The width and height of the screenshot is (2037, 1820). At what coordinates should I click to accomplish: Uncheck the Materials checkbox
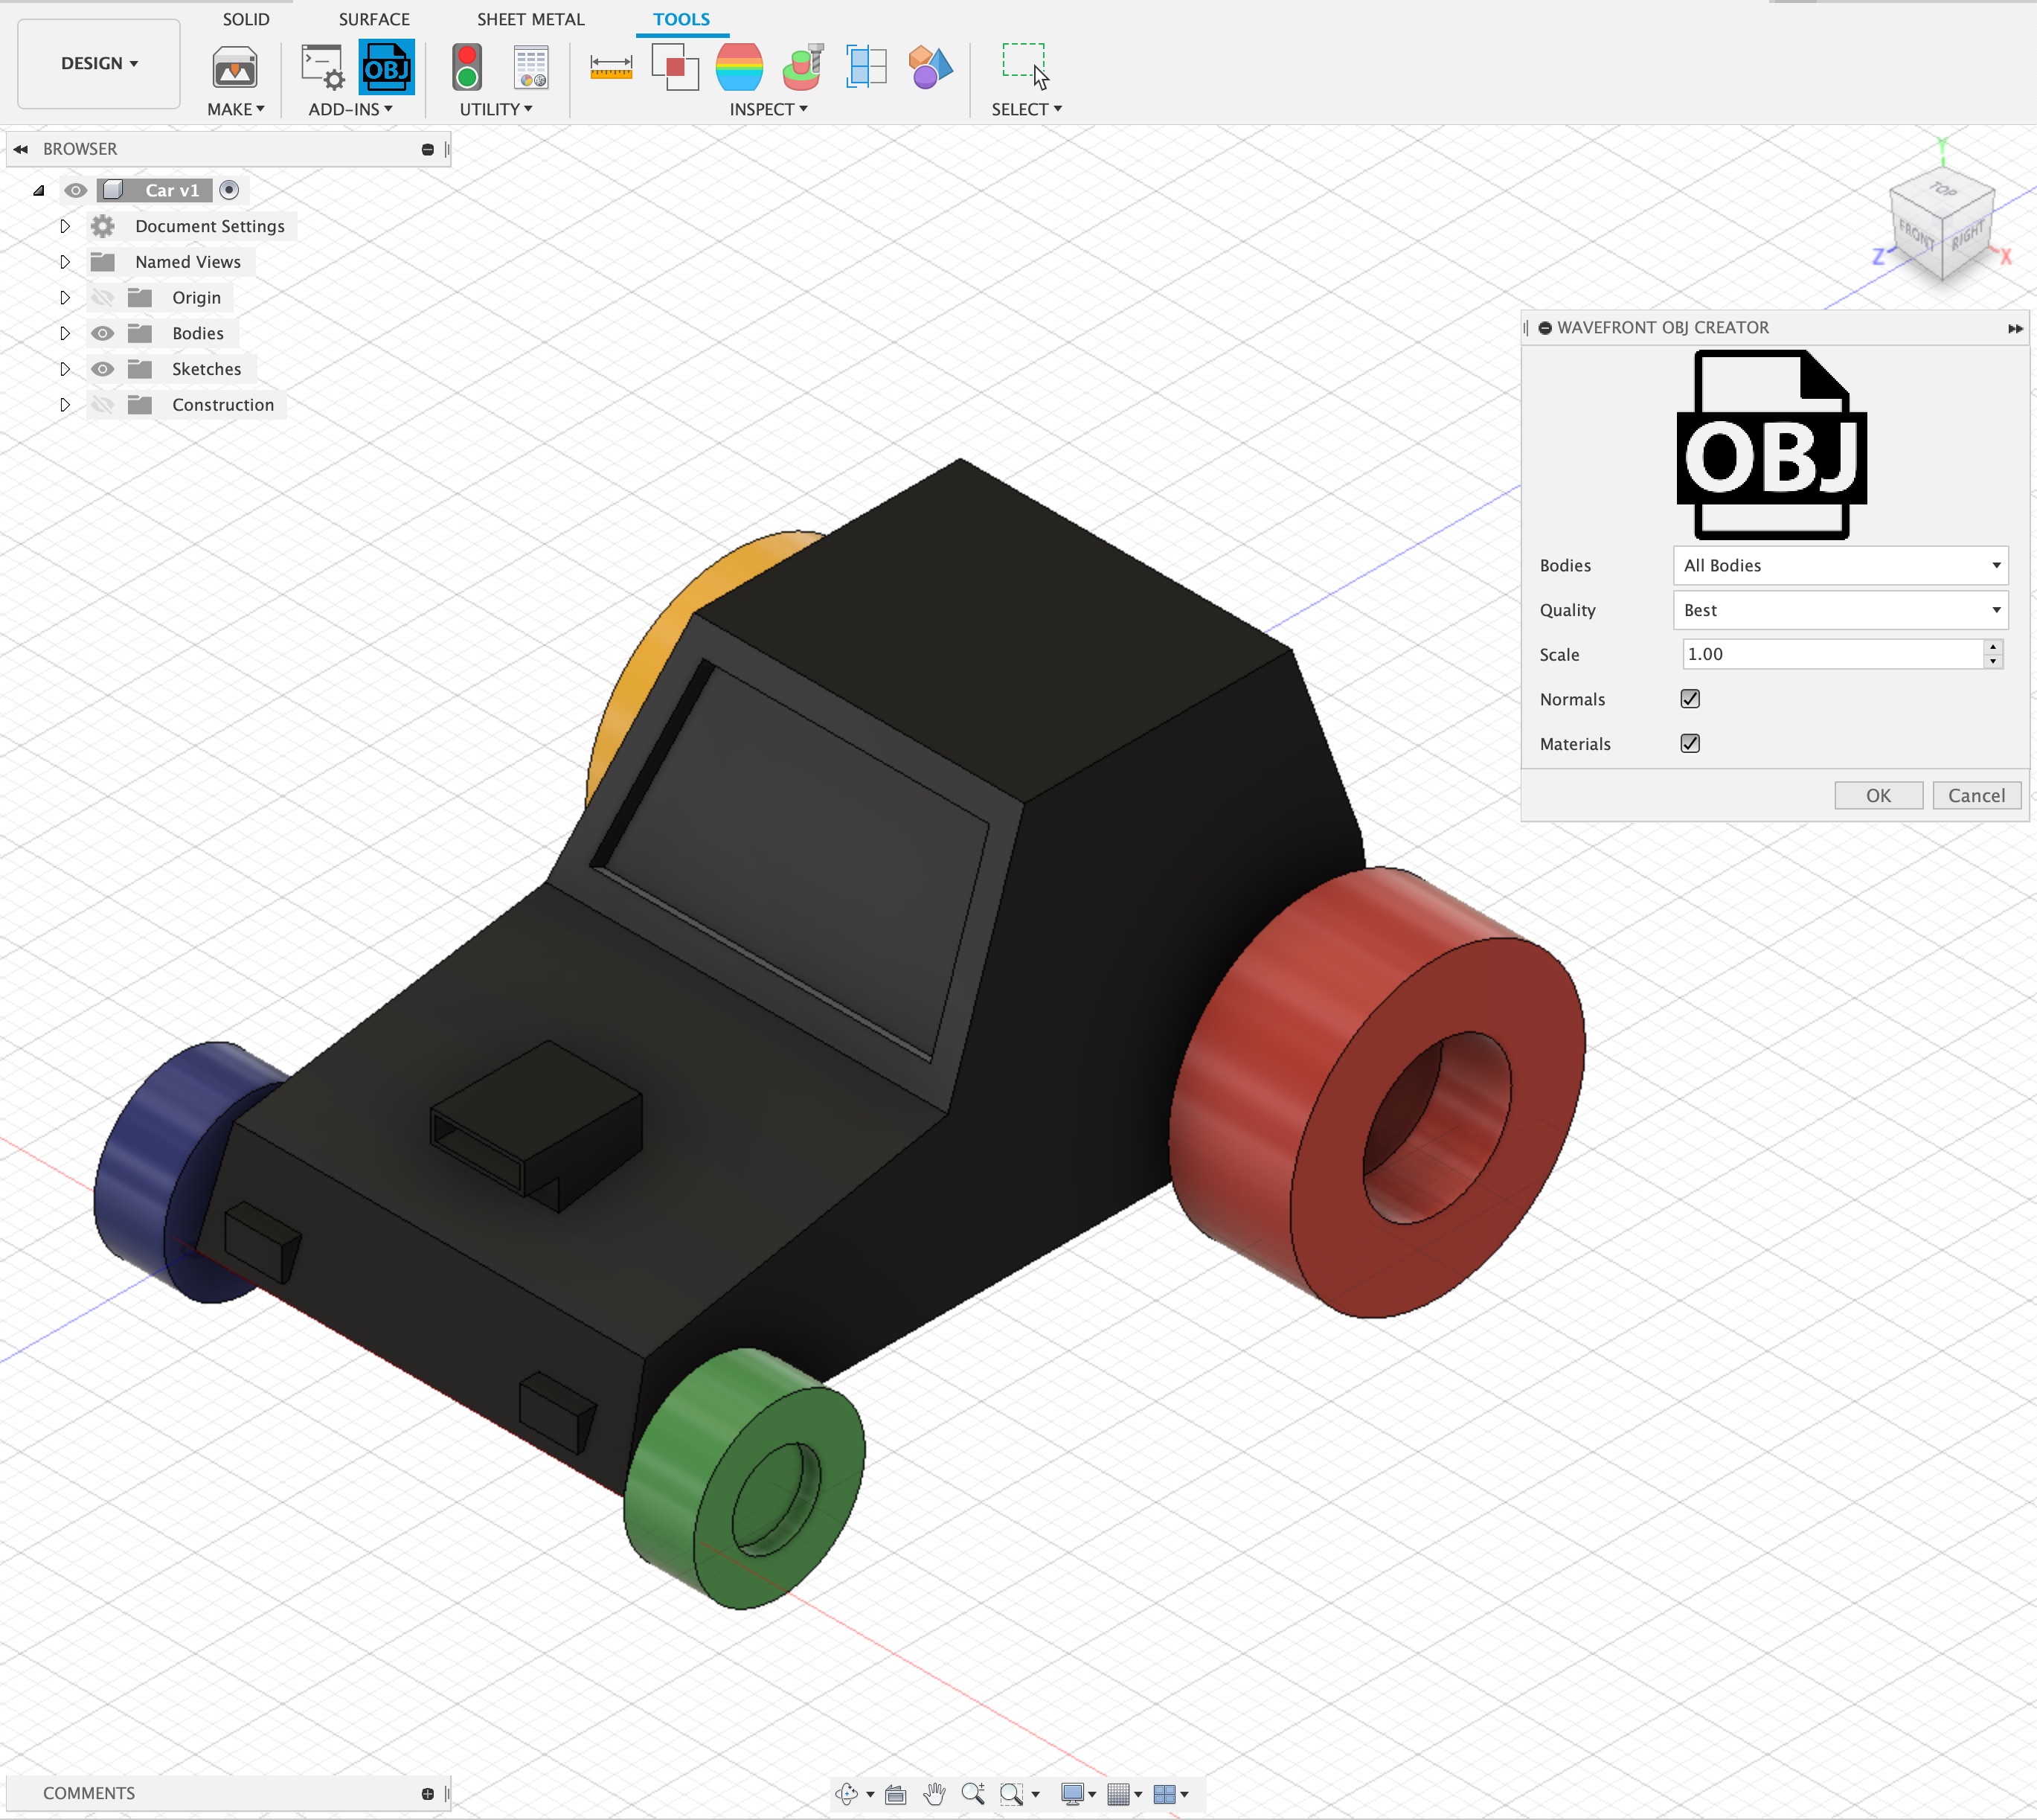point(1690,743)
